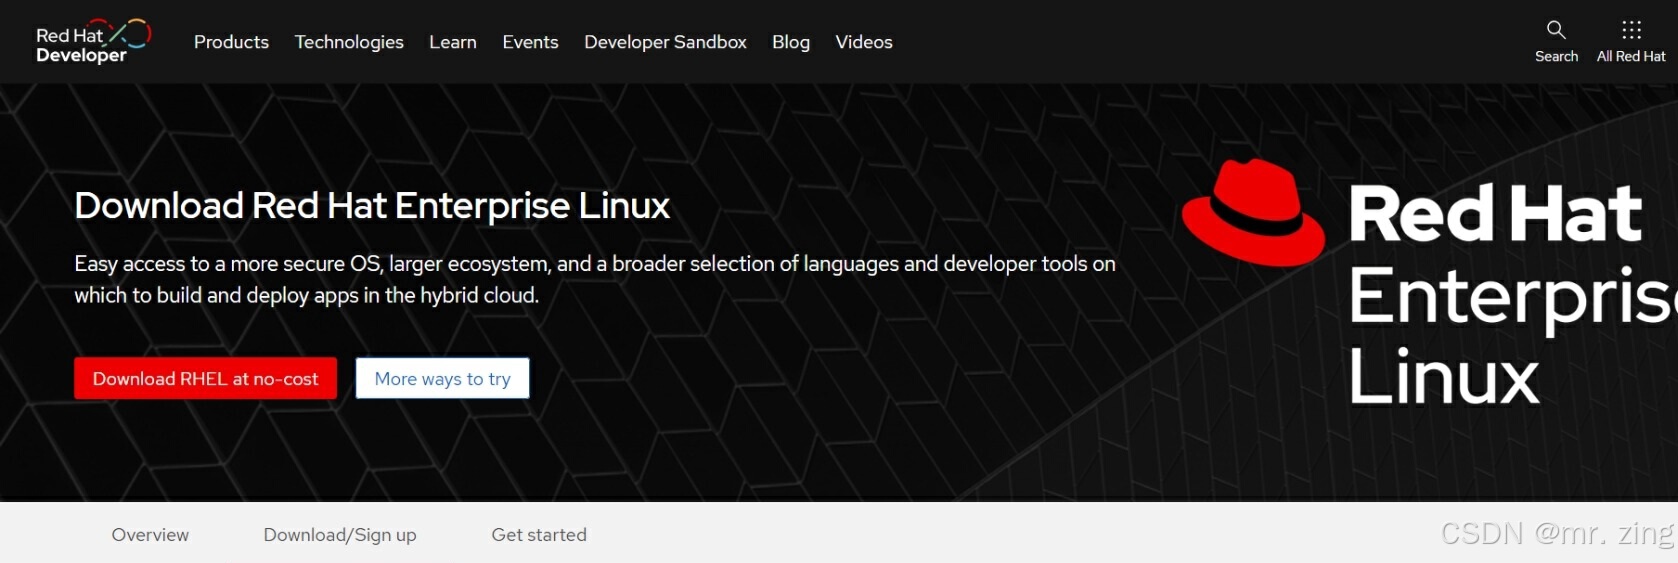
Task: Click the Red Hat Developer logo
Action: coord(93,42)
